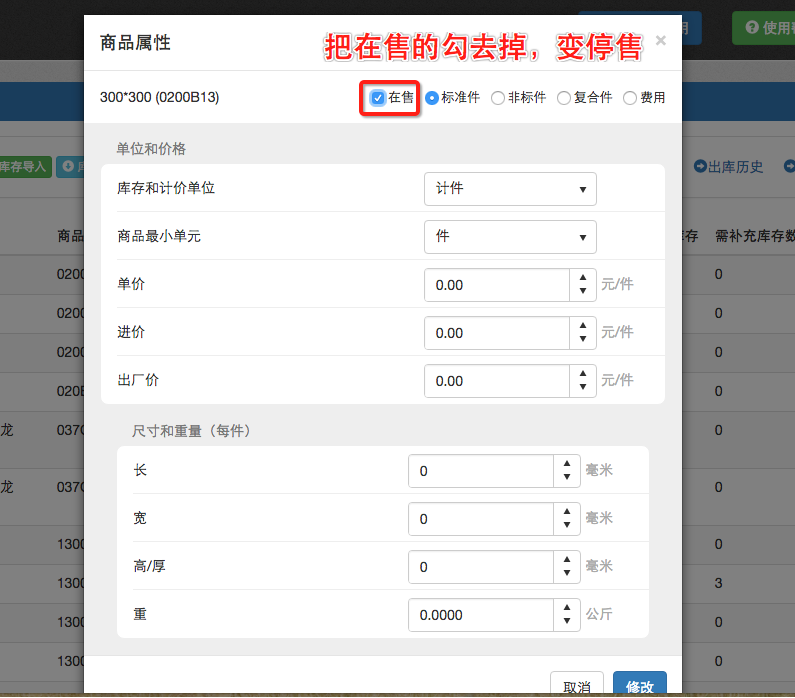
Task: Decrease 宽 value with down arrow
Action: 567,526
